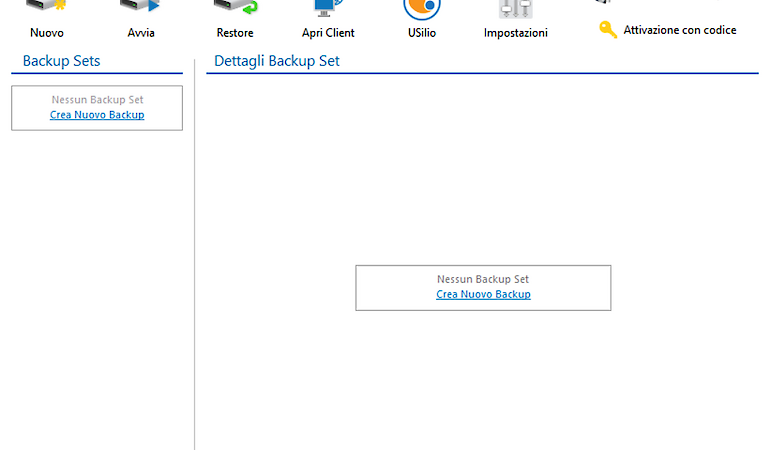Image resolution: width=770 pixels, height=450 pixels.
Task: Click the 'Dettagli Backup Set' panel header
Action: pyautogui.click(x=277, y=61)
